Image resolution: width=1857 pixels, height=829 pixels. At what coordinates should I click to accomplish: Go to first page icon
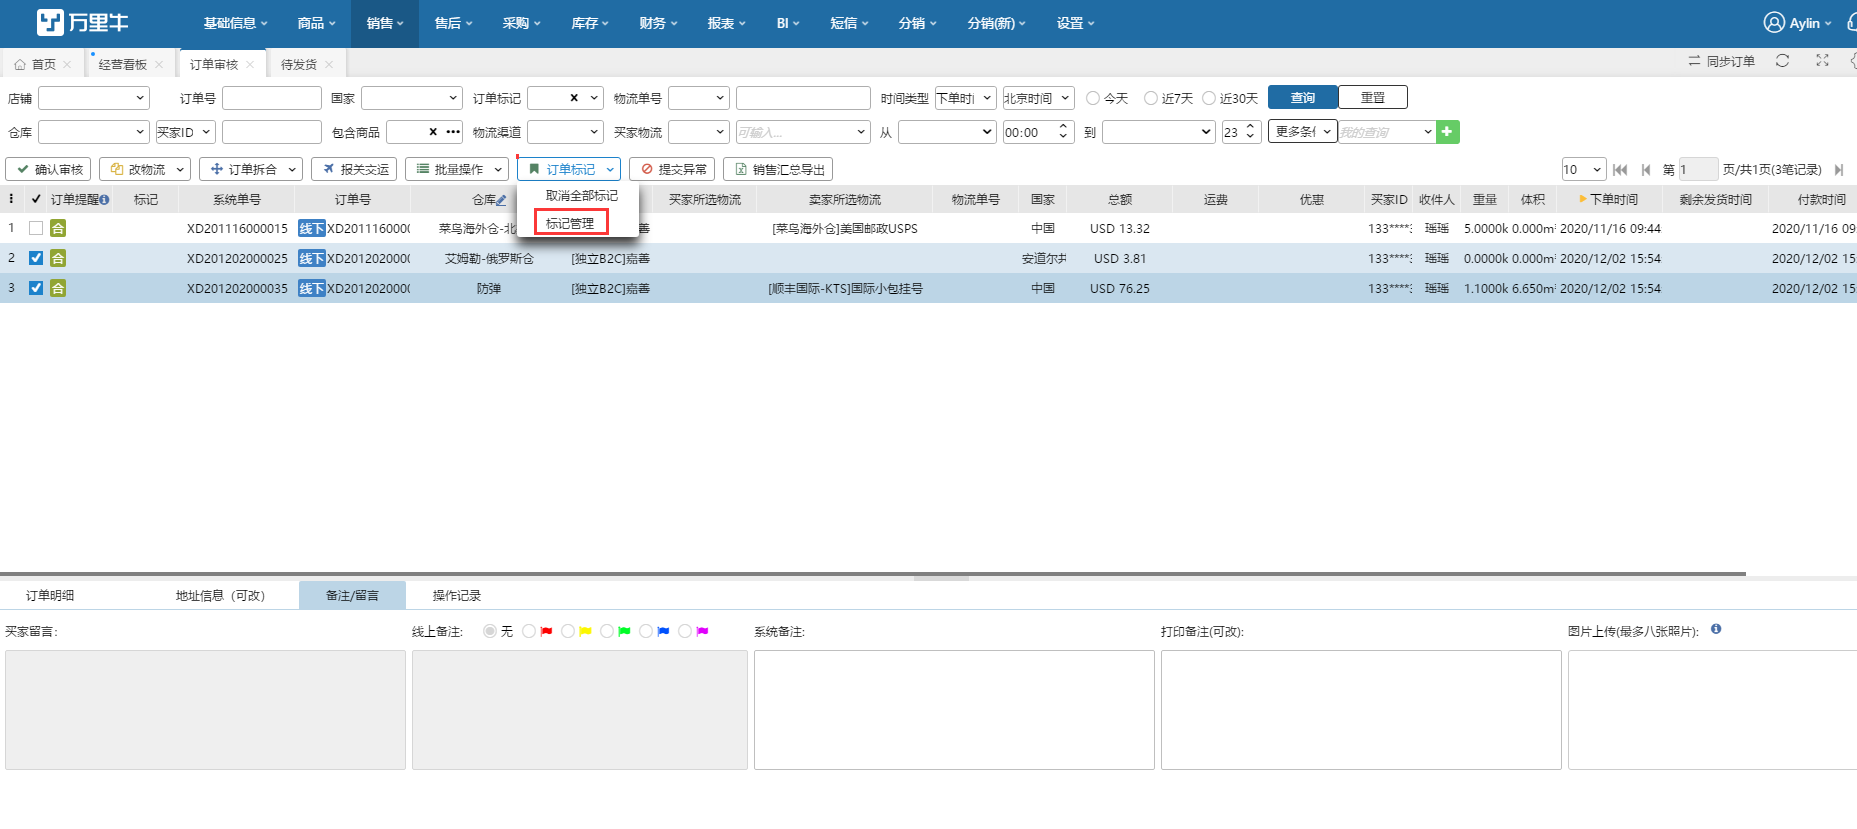(x=1620, y=170)
